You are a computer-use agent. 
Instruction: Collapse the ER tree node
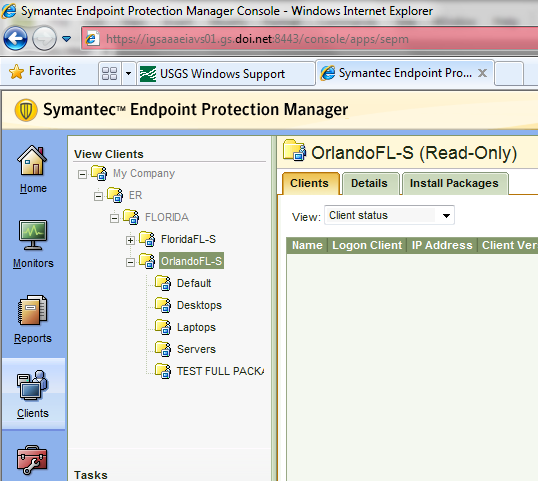[98, 196]
